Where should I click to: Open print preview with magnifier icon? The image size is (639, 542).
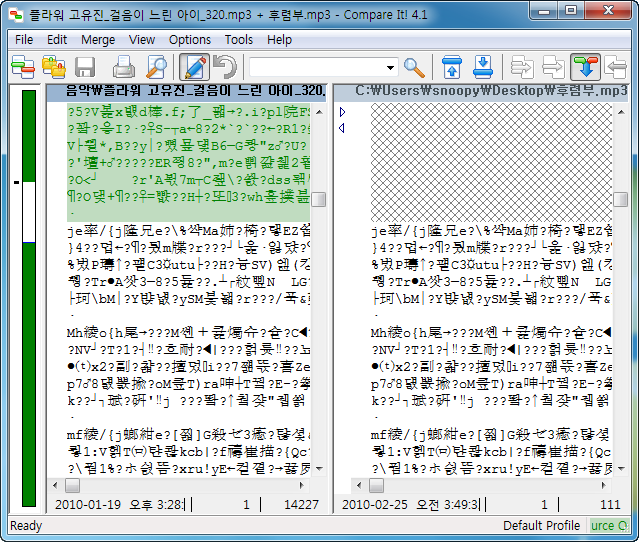157,68
